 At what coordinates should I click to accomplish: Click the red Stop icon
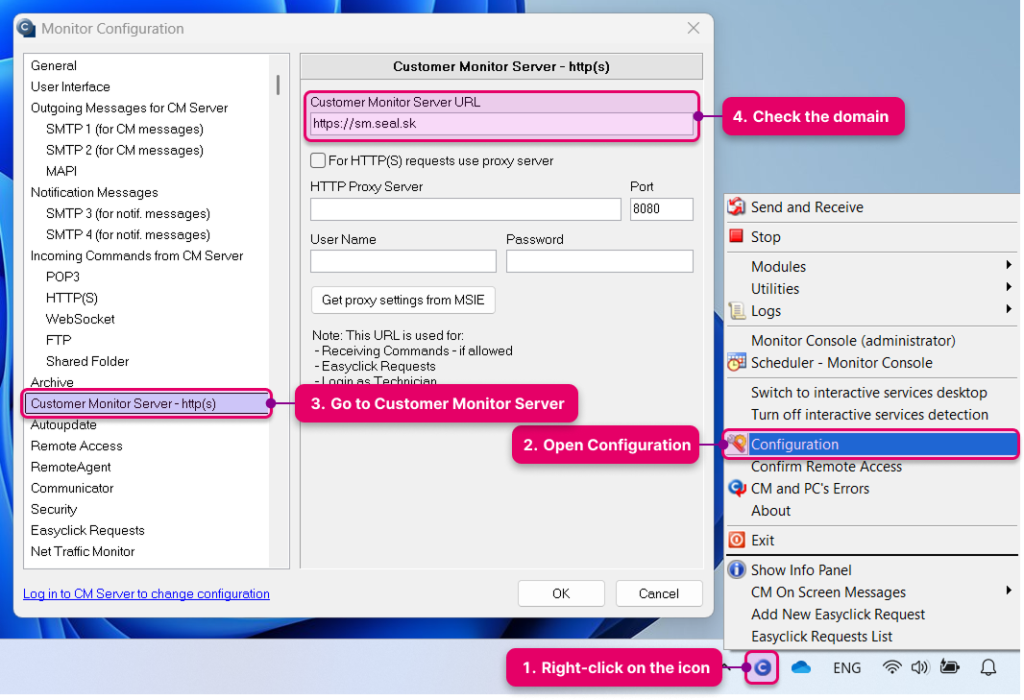click(x=736, y=237)
